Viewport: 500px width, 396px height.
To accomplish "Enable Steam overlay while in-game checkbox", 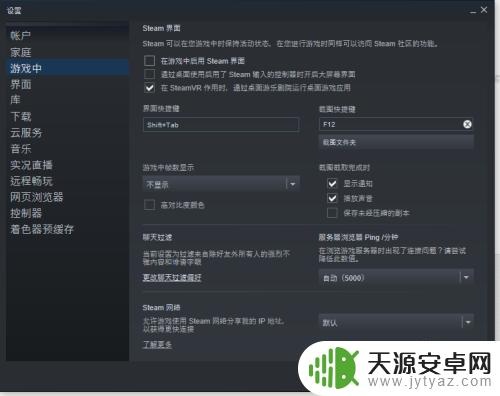I will [x=149, y=61].
